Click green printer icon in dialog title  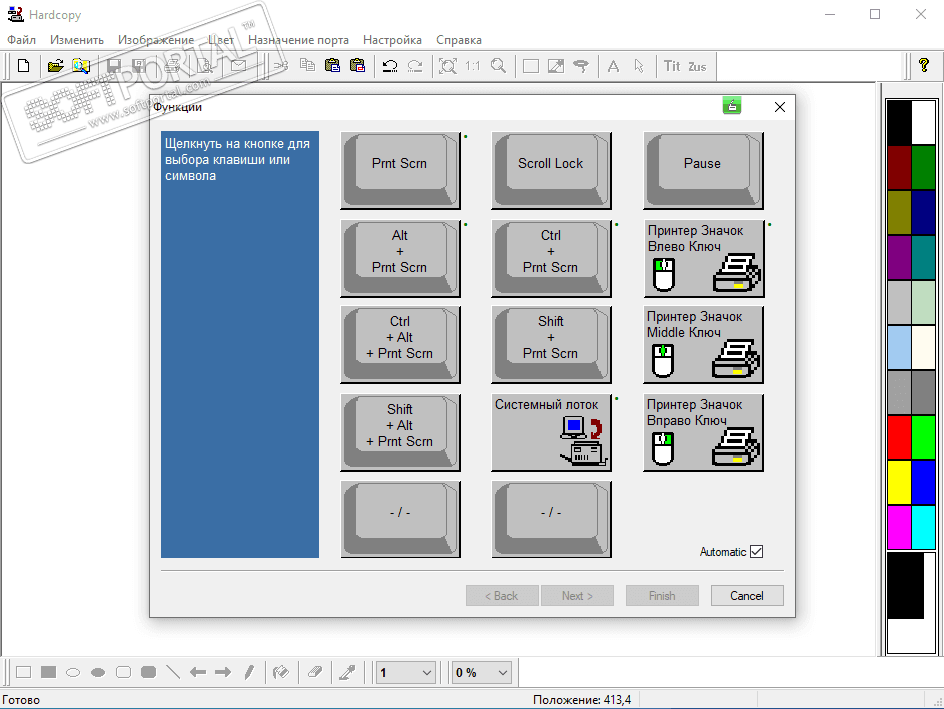[x=732, y=106]
